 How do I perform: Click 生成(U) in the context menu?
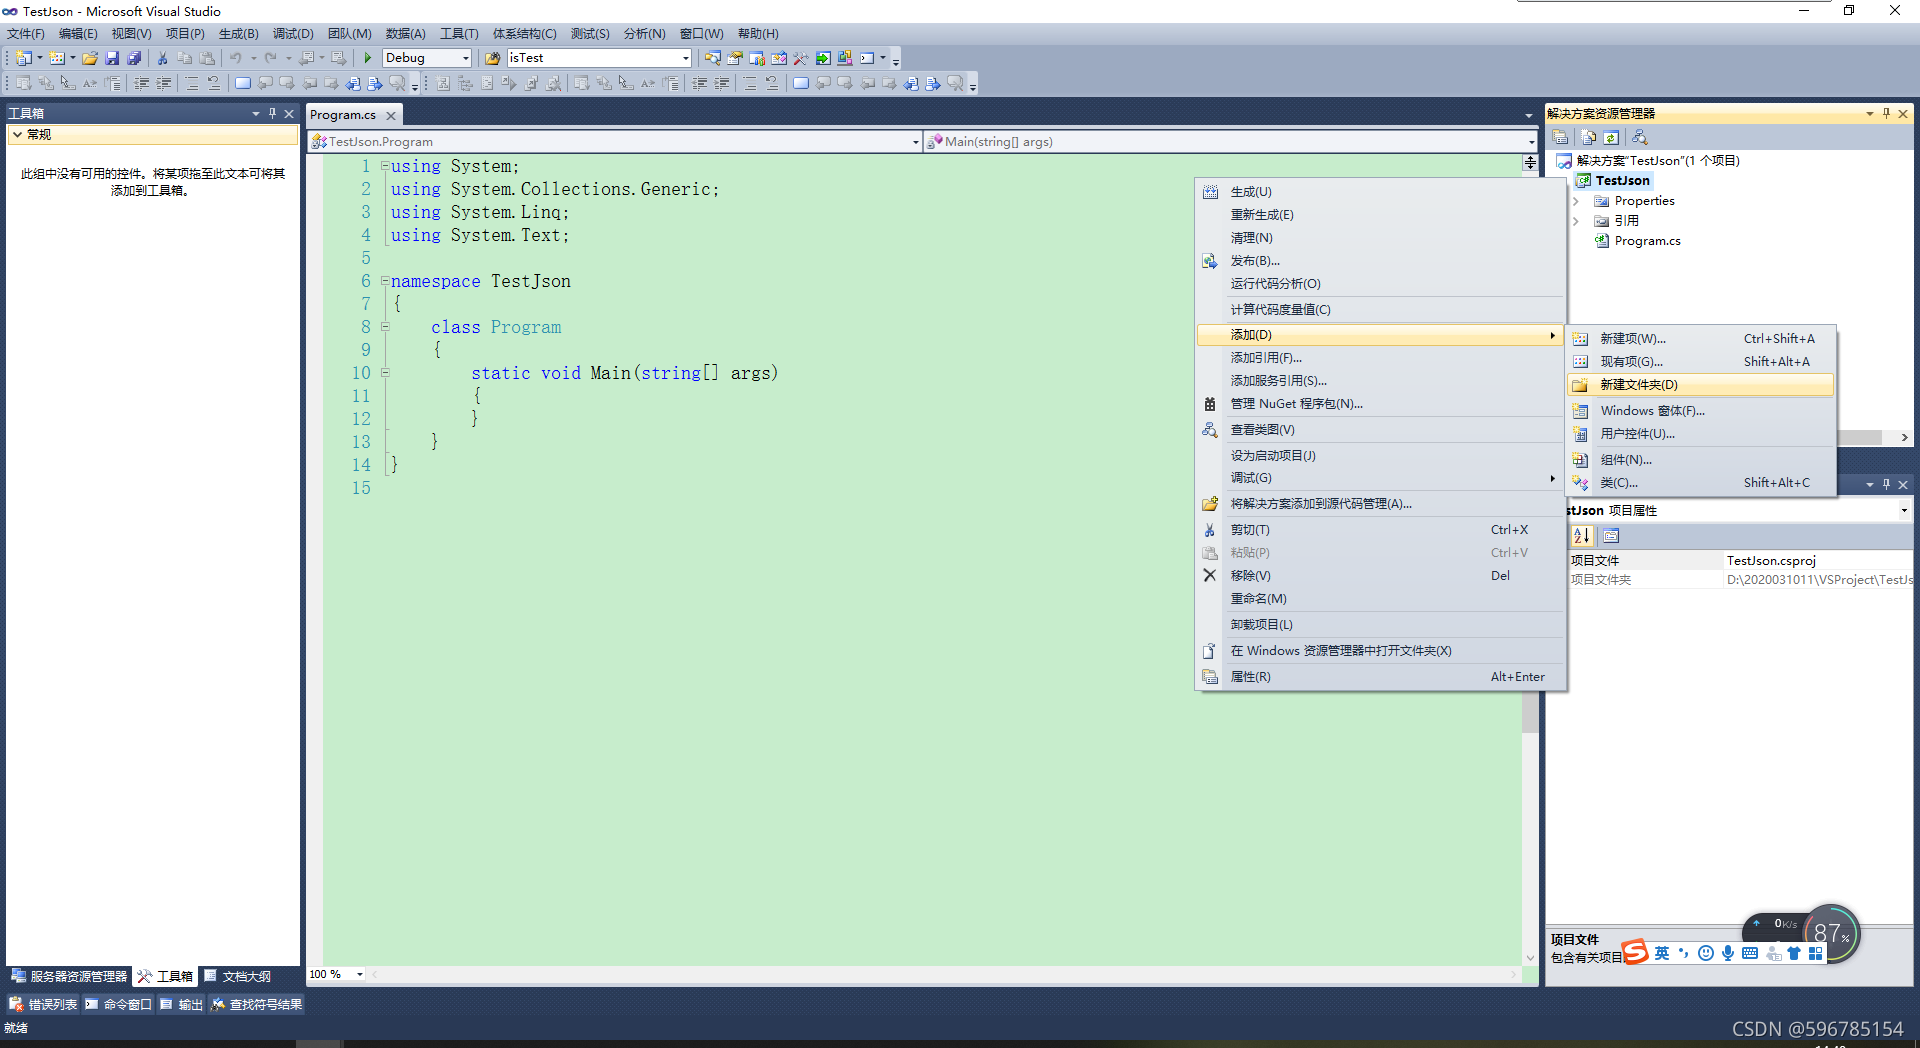point(1380,192)
